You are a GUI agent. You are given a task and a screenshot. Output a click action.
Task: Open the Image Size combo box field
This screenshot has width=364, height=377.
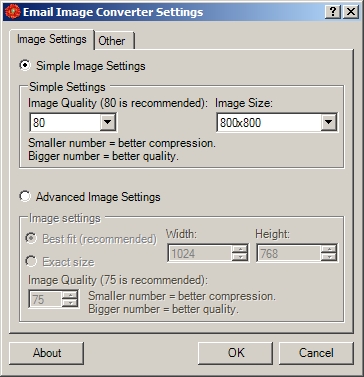pos(277,123)
